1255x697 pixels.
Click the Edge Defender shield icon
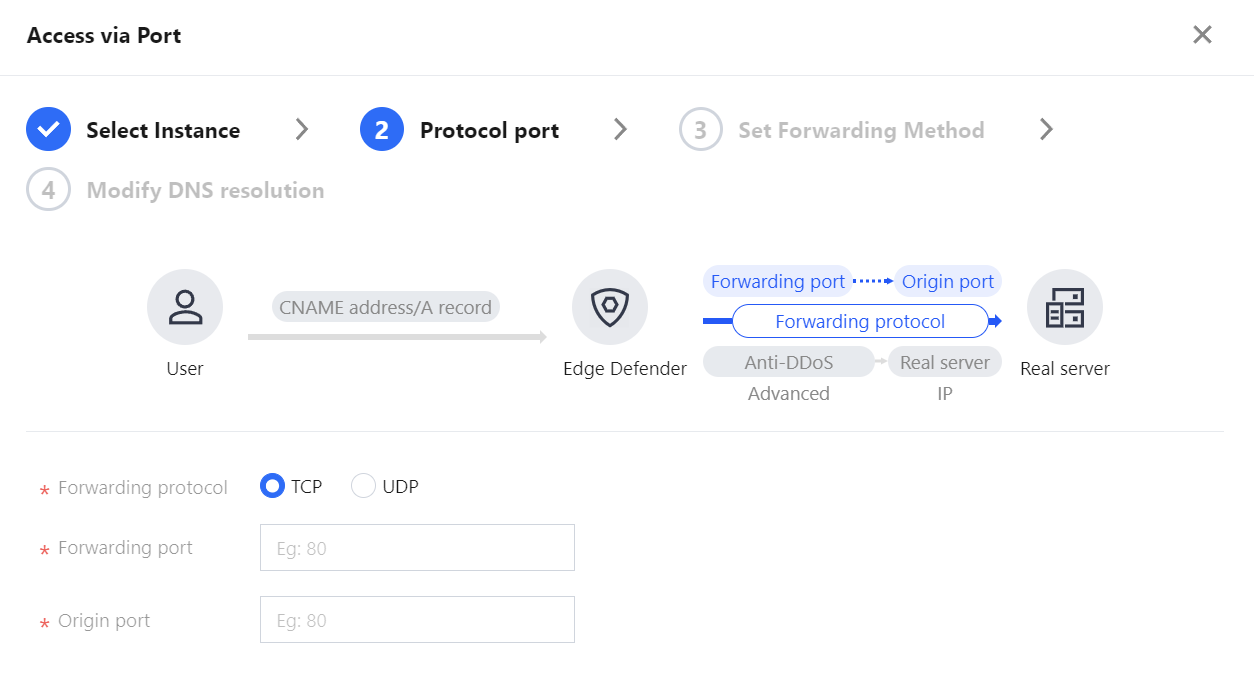point(610,307)
